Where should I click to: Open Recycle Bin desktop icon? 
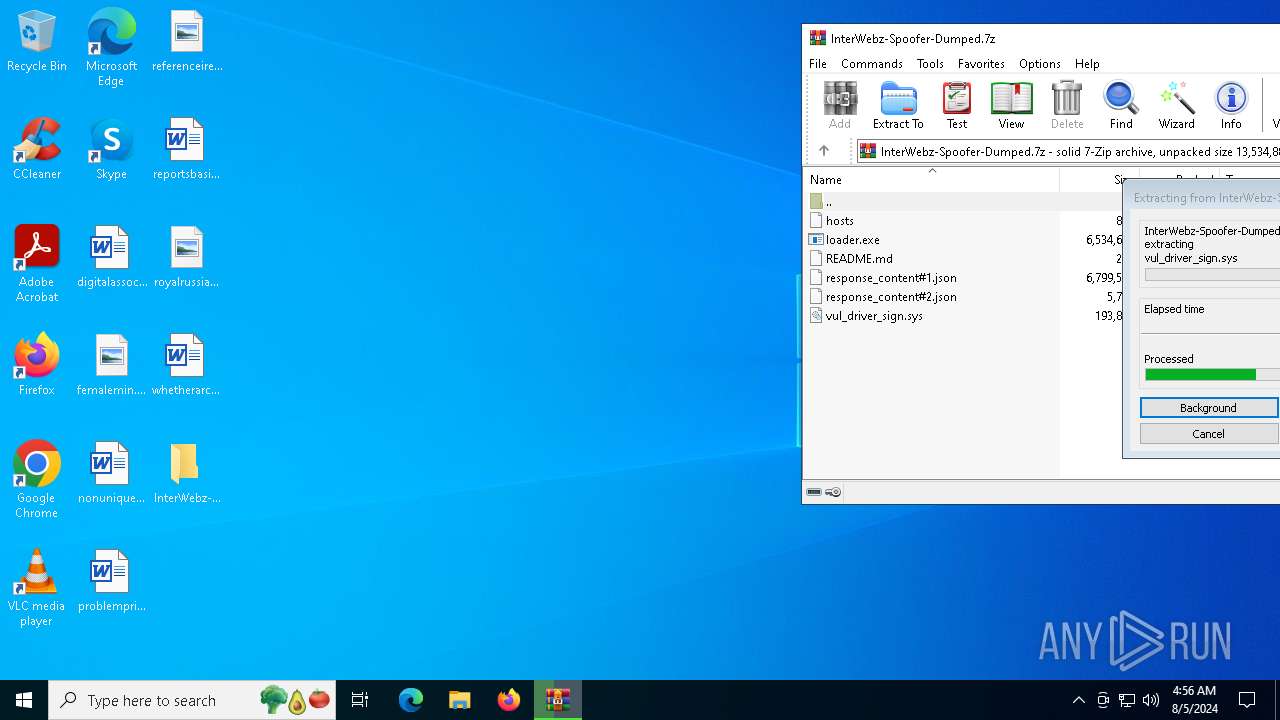click(37, 41)
